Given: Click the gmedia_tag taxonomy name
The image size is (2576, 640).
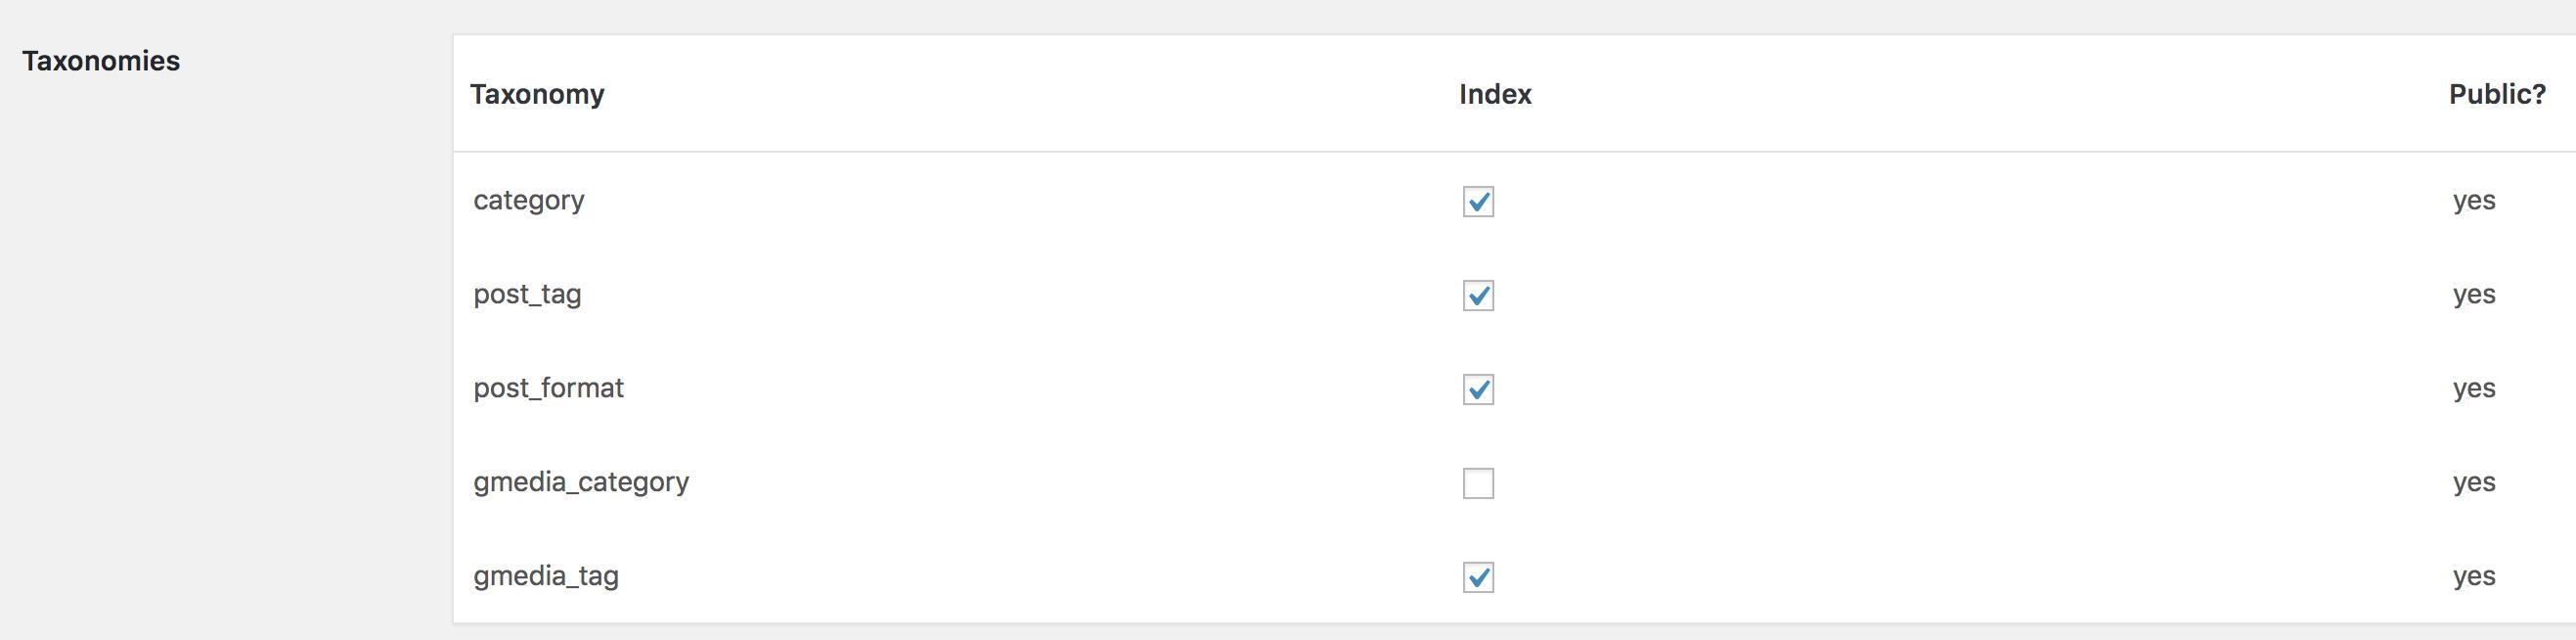Looking at the screenshot, I should [546, 576].
